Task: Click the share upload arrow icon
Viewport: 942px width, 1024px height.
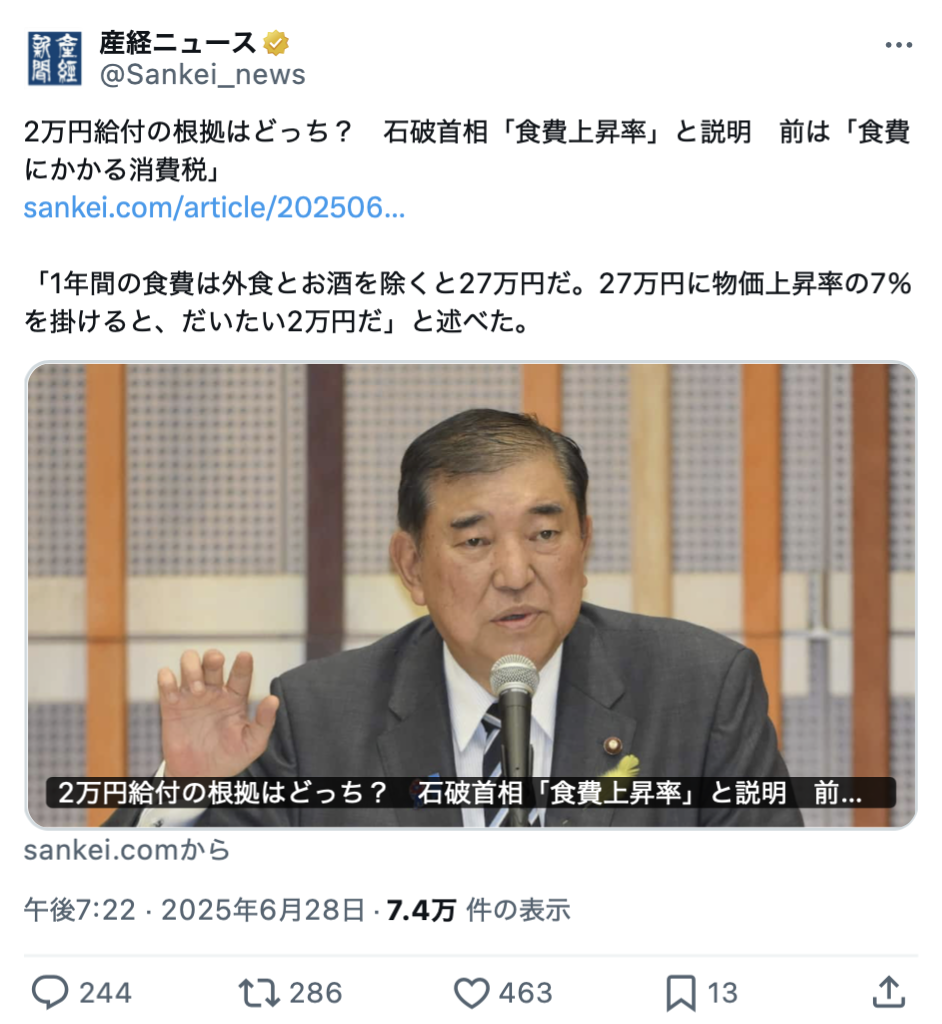Action: [889, 992]
